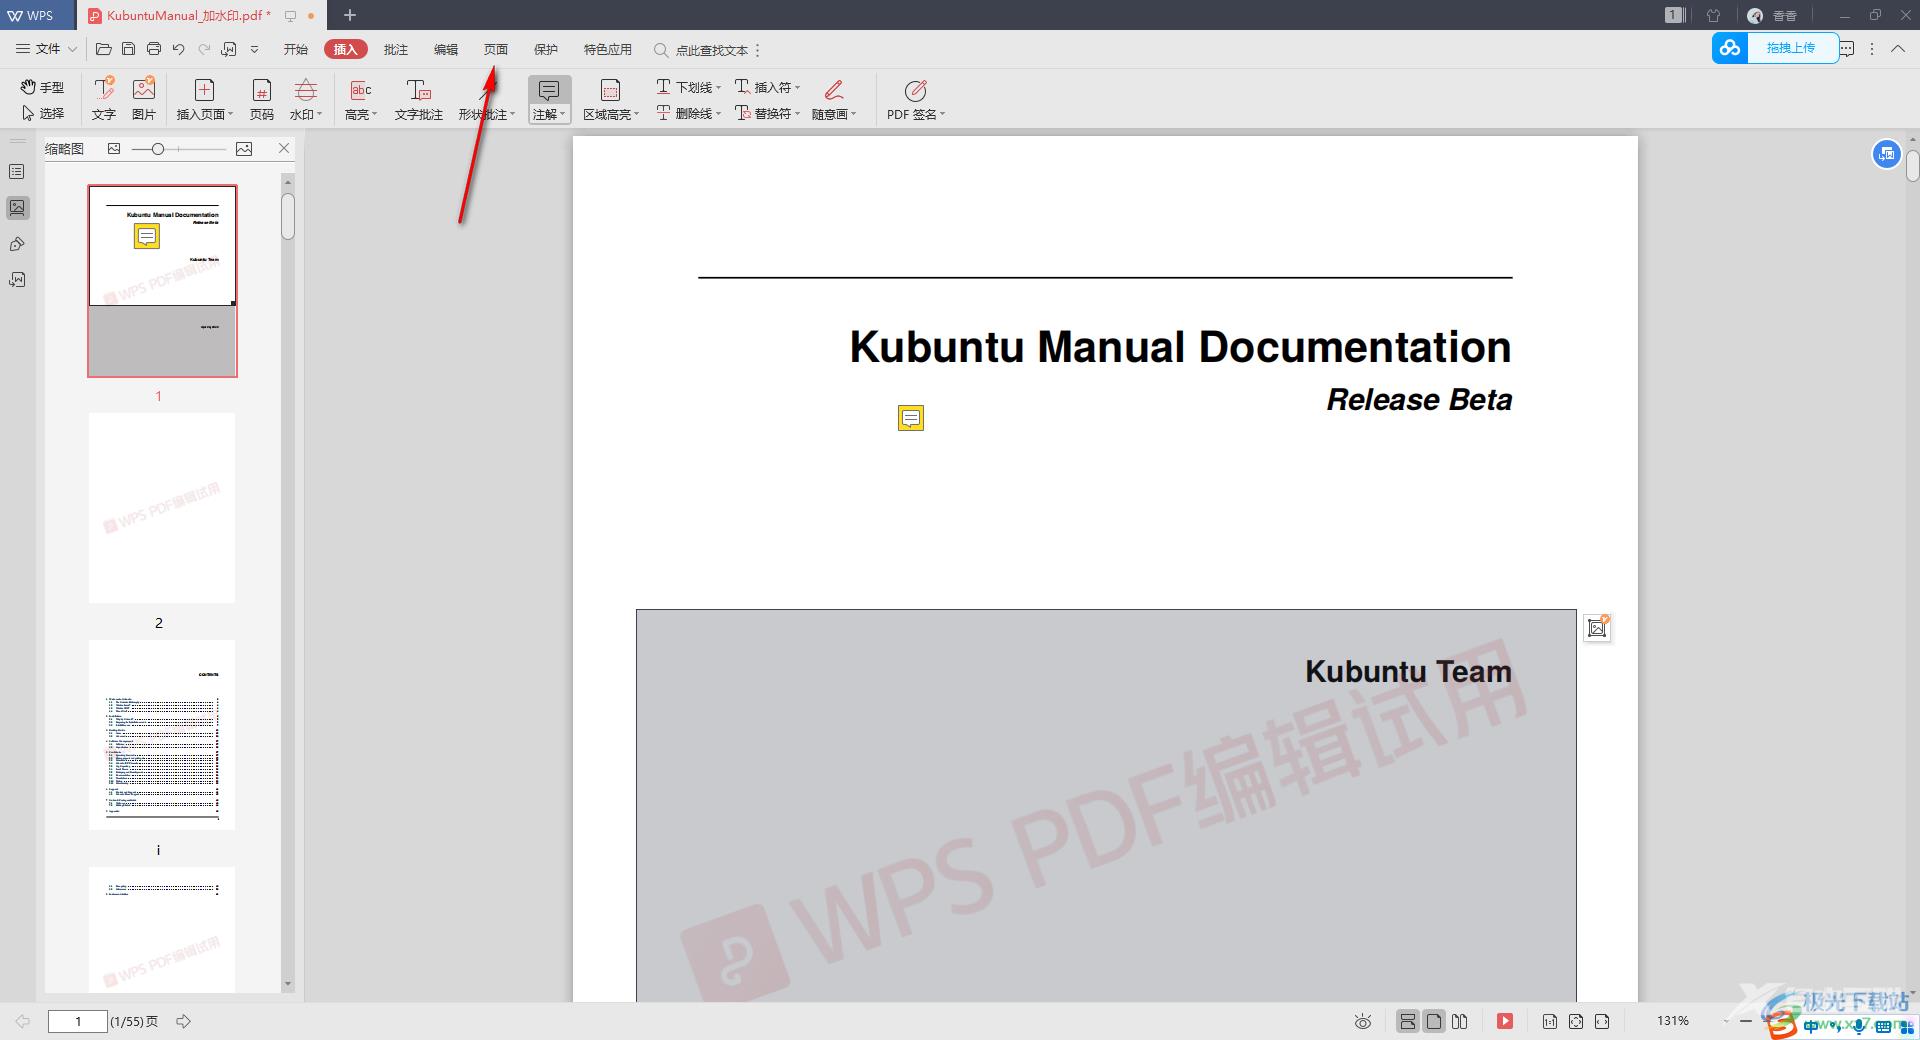The height and width of the screenshot is (1040, 1920).
Task: Apply 下划线 underline markup
Action: (x=688, y=87)
